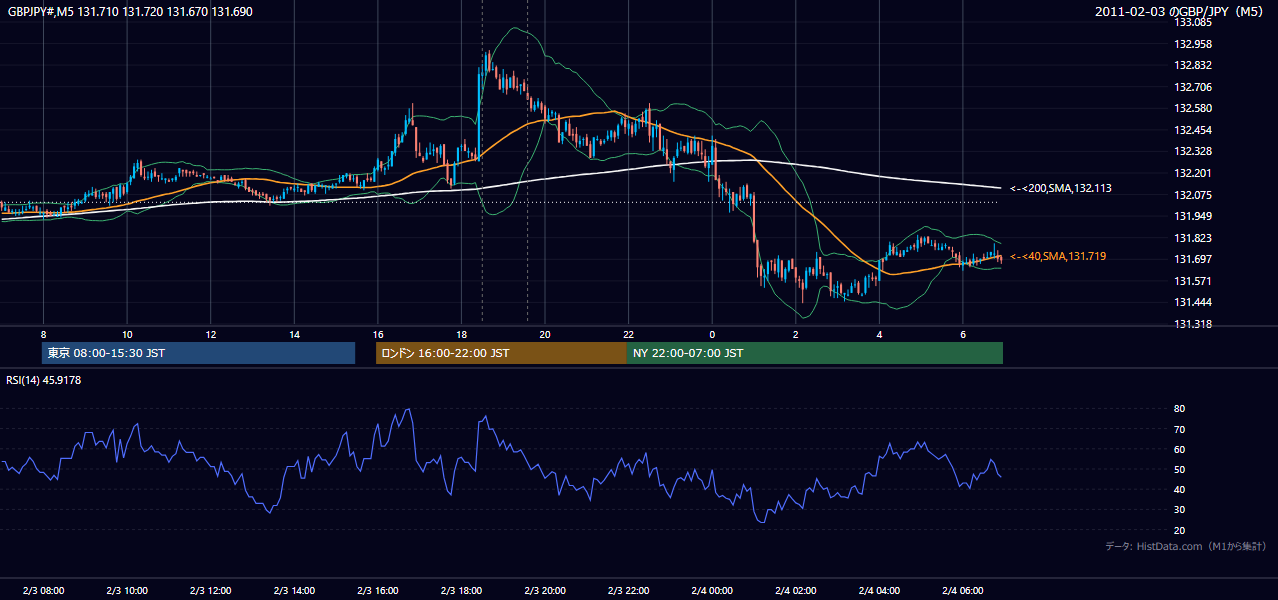Click the 131.823 price axis label
Image resolution: width=1278 pixels, height=600 pixels.
[x=1193, y=238]
